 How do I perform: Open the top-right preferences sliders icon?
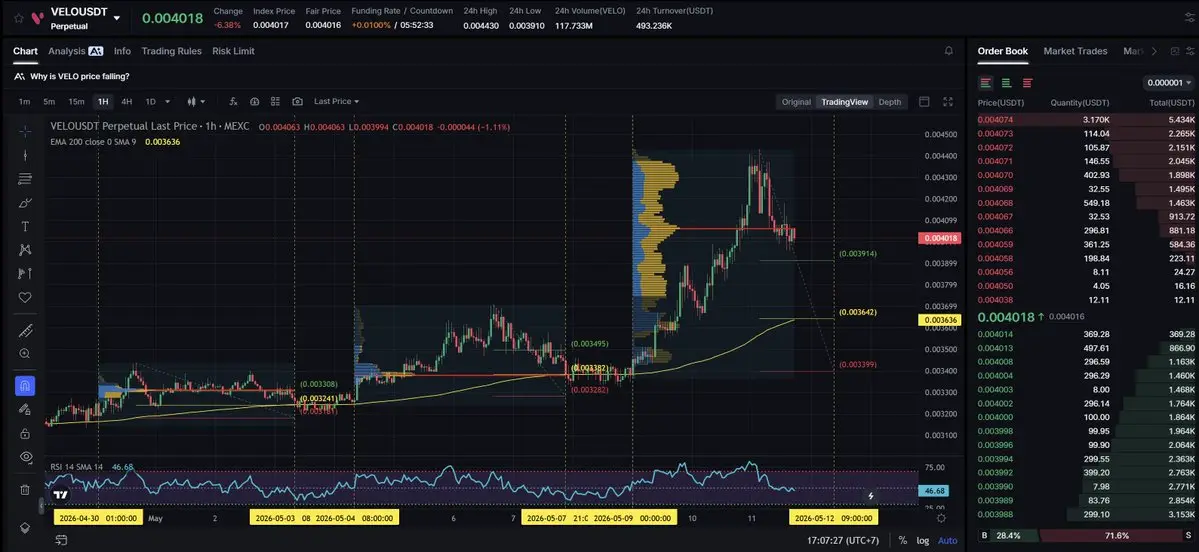coord(1189,17)
